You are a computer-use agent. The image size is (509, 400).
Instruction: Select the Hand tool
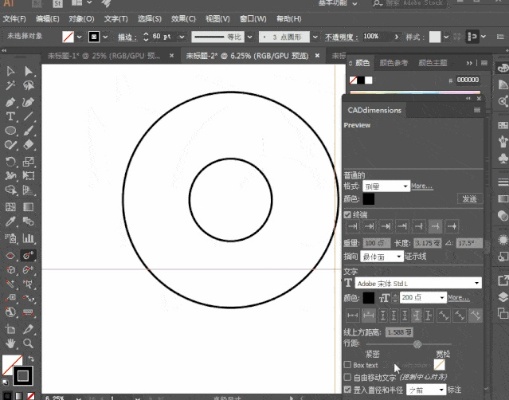pos(10,343)
